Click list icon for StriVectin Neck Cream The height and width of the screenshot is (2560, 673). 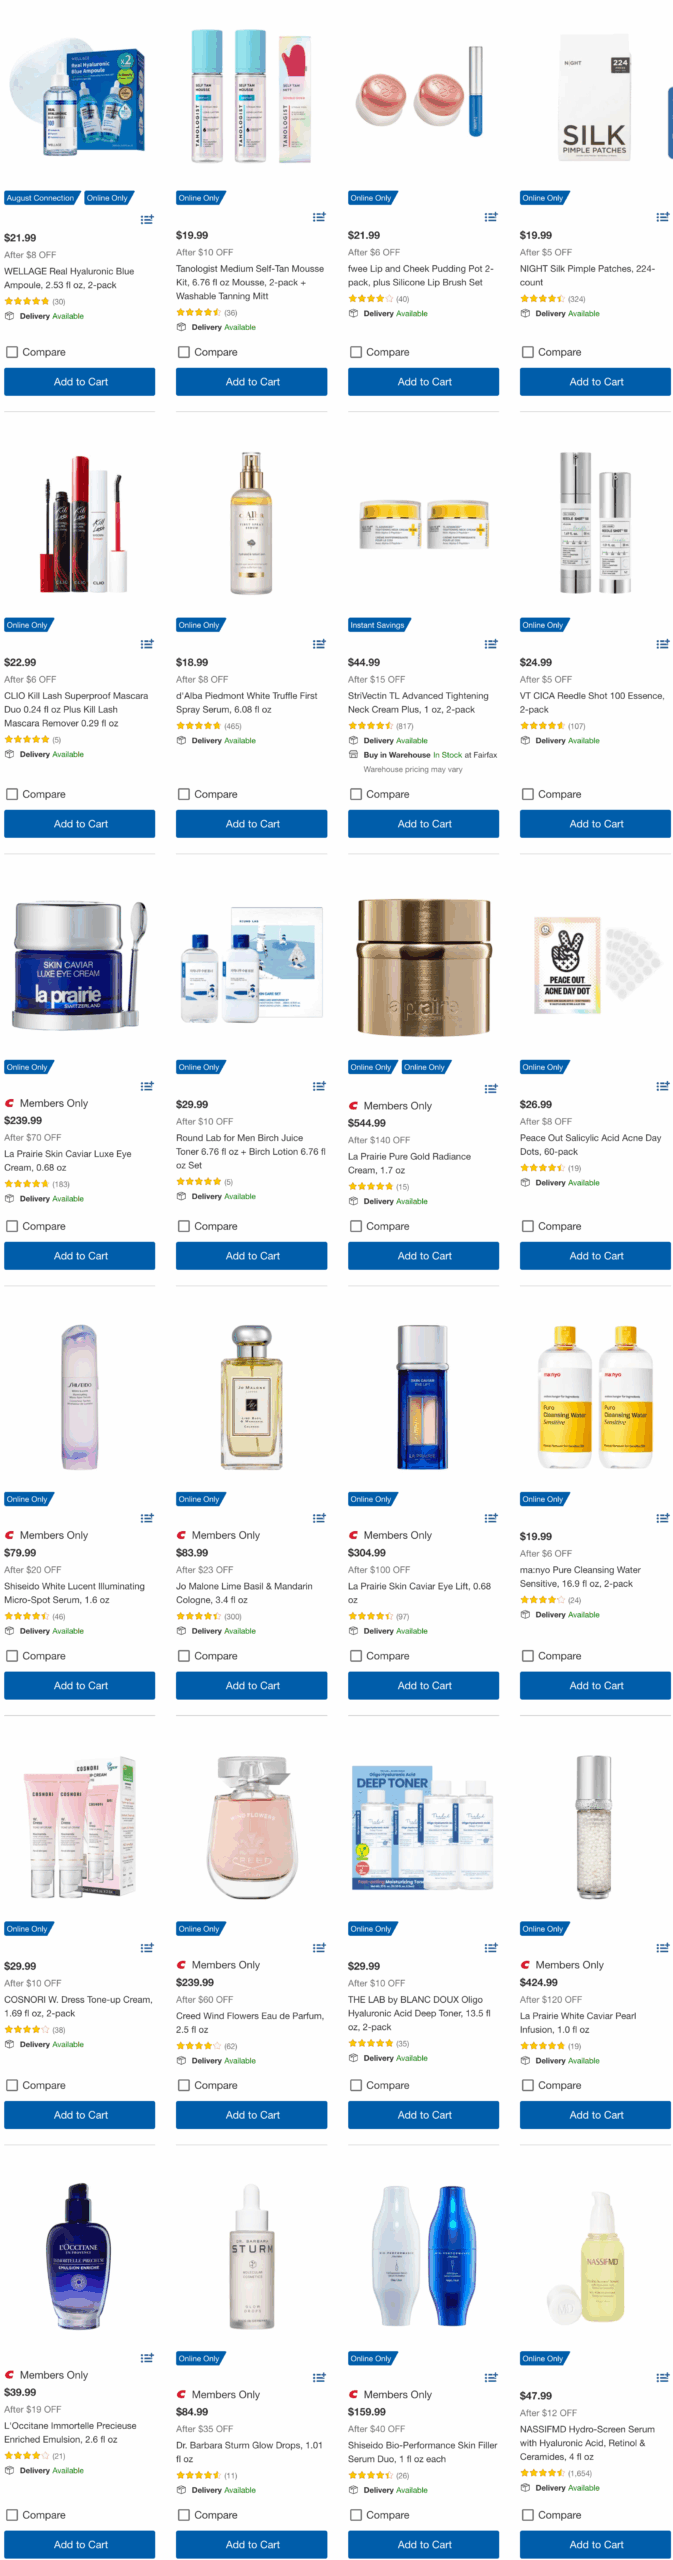pyautogui.click(x=491, y=644)
